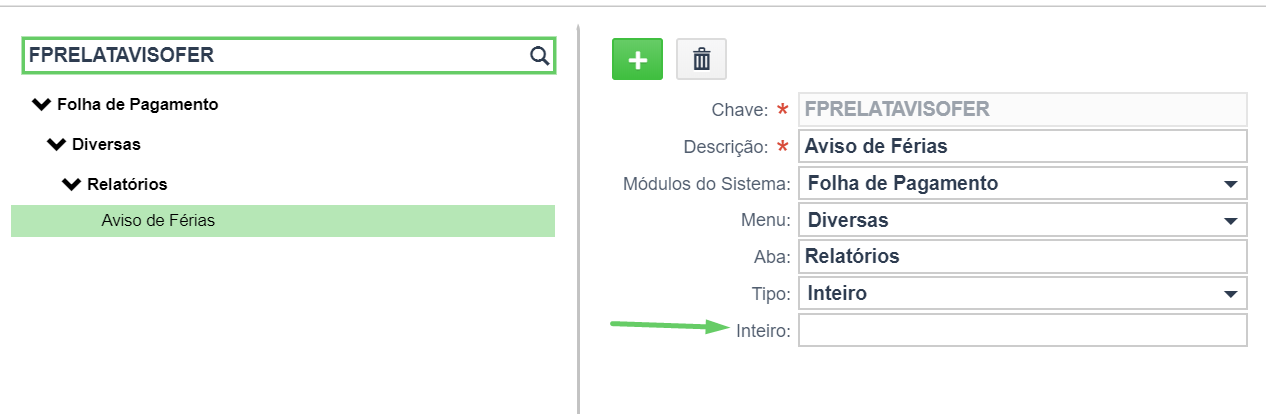Screen dimensions: 1266x414
Task: Add a new entry with green plus
Action: 637,60
